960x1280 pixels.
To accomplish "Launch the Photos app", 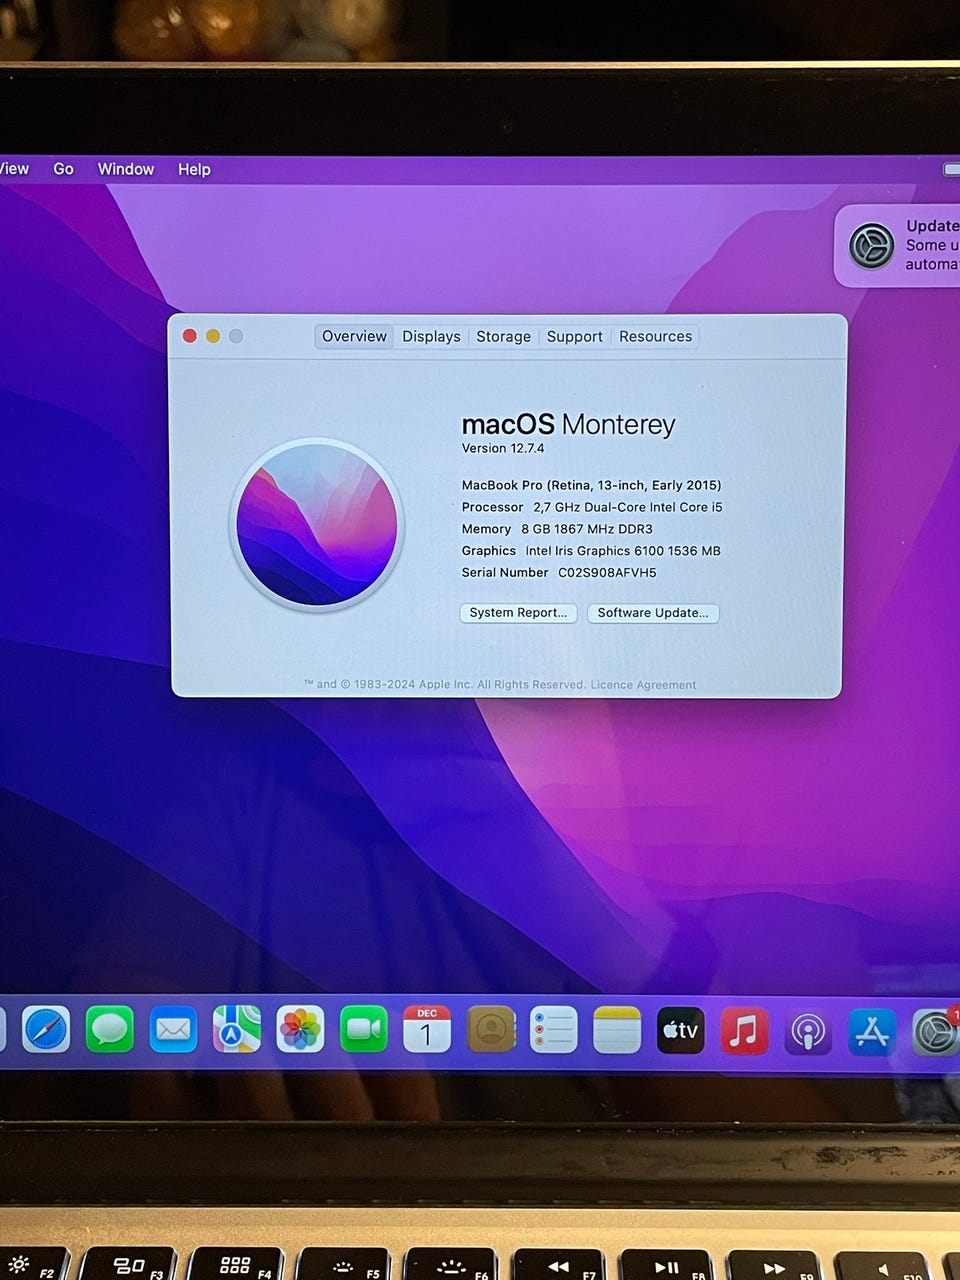I will [x=300, y=1030].
